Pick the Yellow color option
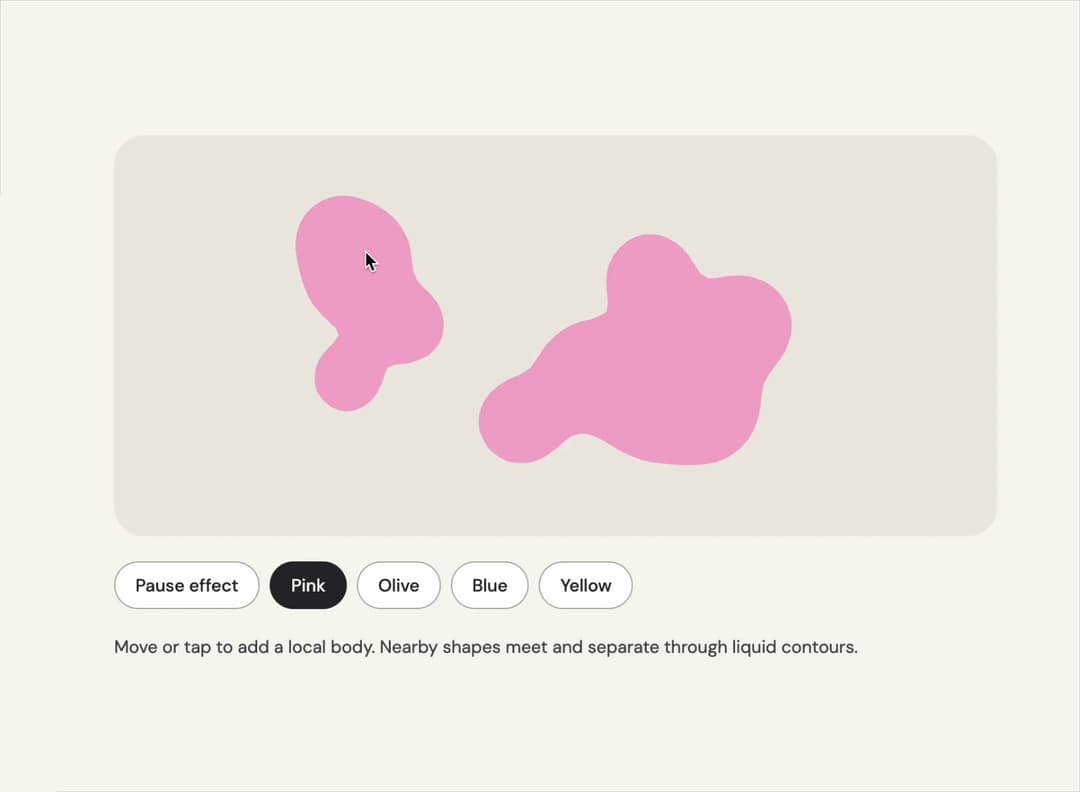Viewport: 1080px width, 792px height. pos(585,585)
